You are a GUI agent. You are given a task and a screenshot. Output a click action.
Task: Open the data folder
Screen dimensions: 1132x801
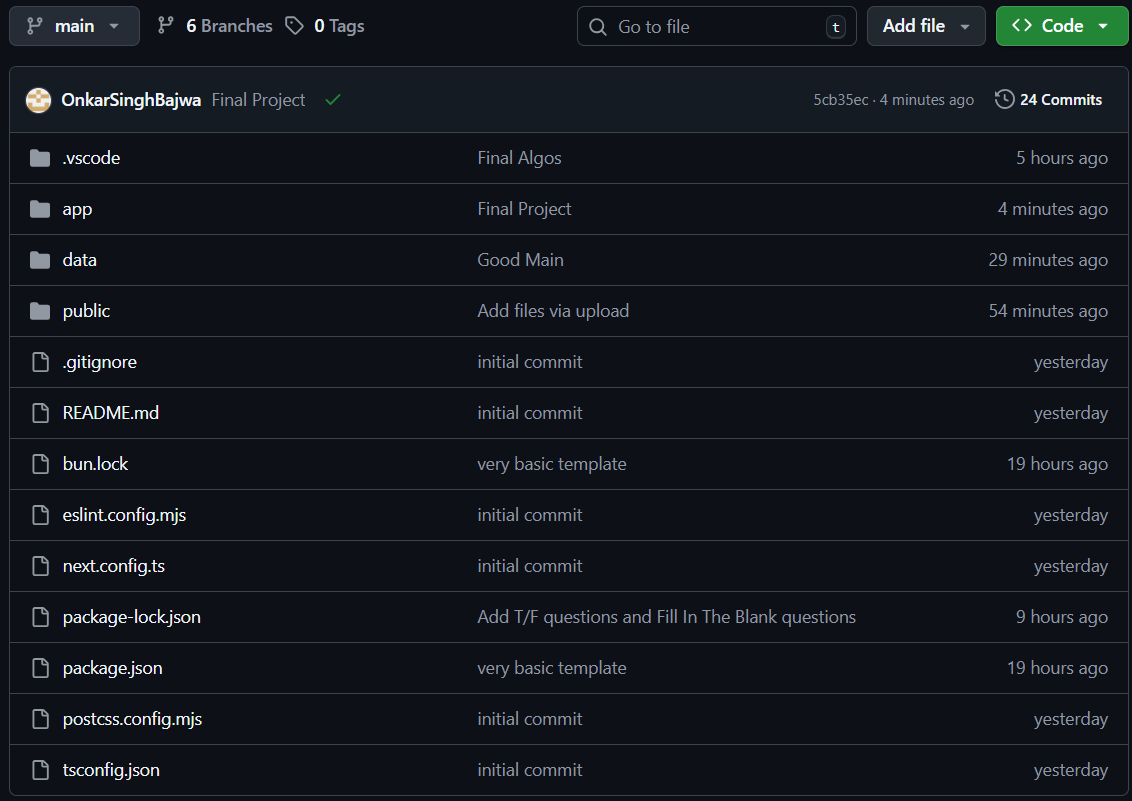pyautogui.click(x=79, y=260)
